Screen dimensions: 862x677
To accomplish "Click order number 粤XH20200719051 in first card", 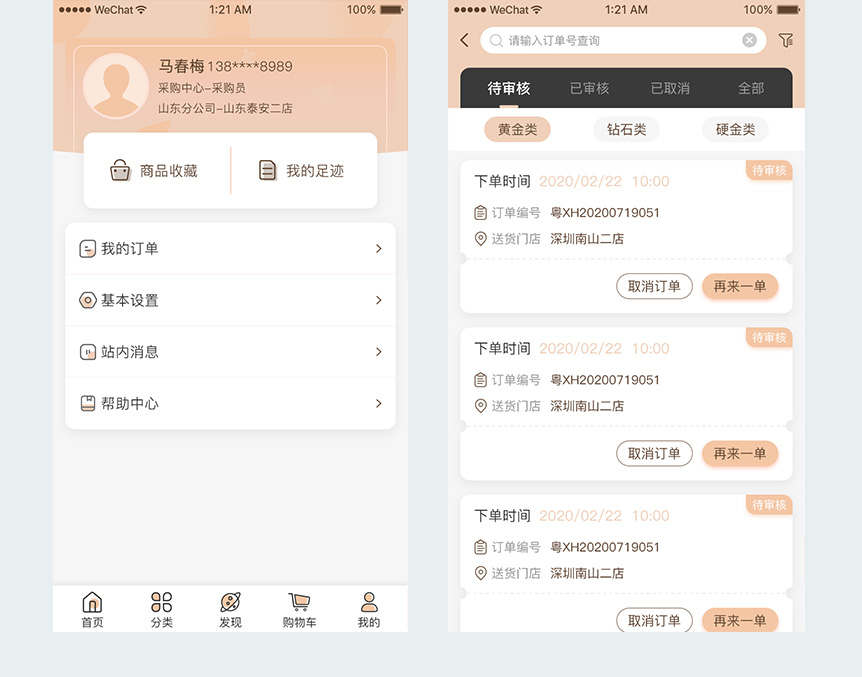I will pos(605,213).
